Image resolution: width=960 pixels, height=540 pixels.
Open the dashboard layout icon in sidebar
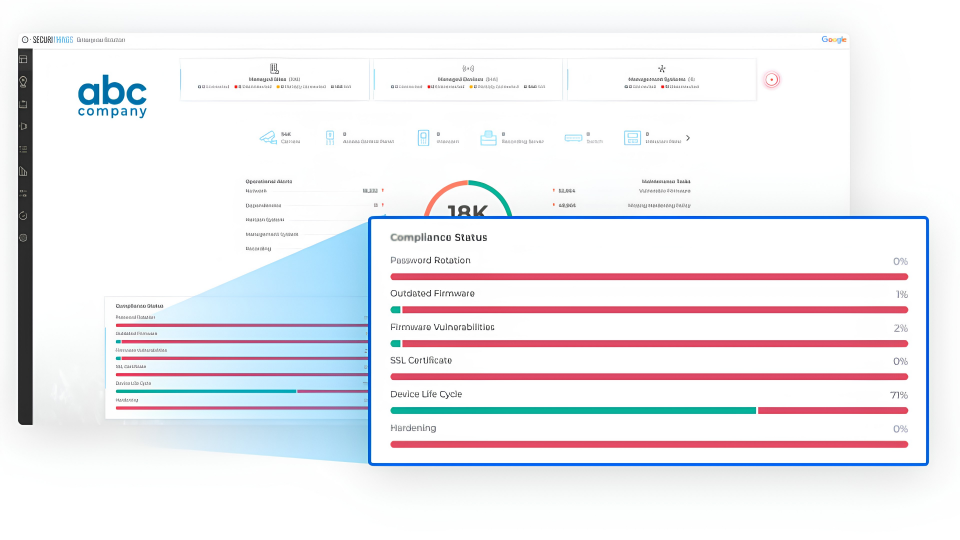point(23,59)
